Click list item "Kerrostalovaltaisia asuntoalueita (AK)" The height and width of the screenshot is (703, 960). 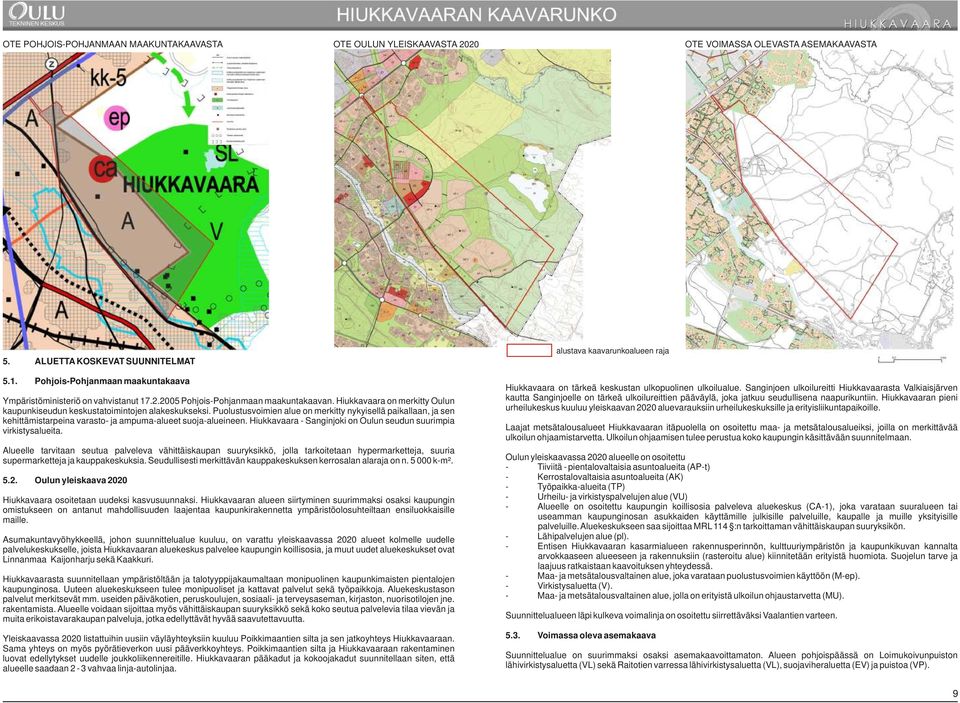click(610, 476)
